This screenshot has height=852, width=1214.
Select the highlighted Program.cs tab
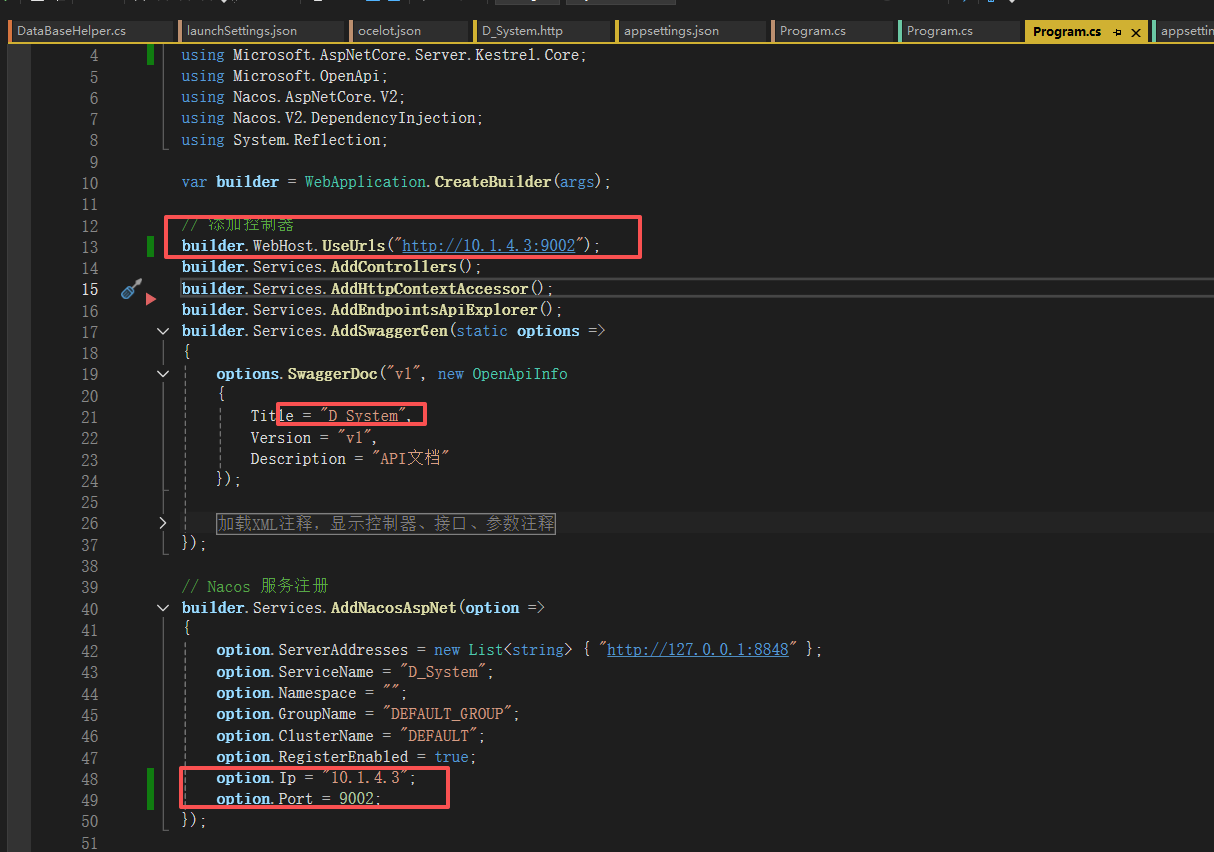(1067, 31)
